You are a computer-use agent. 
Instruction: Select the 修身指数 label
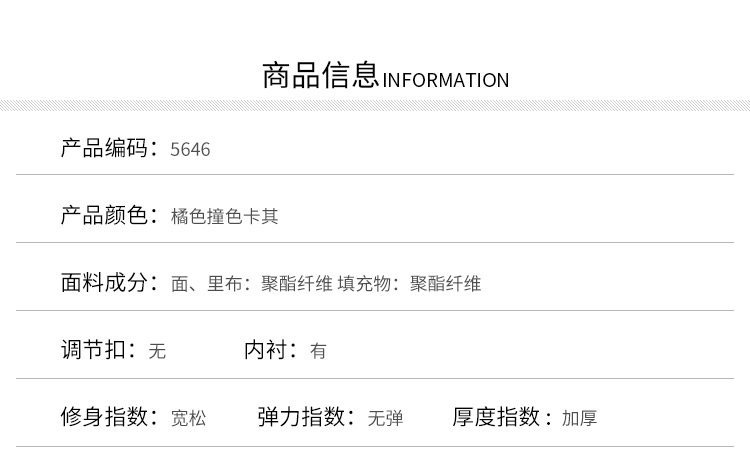pos(109,417)
